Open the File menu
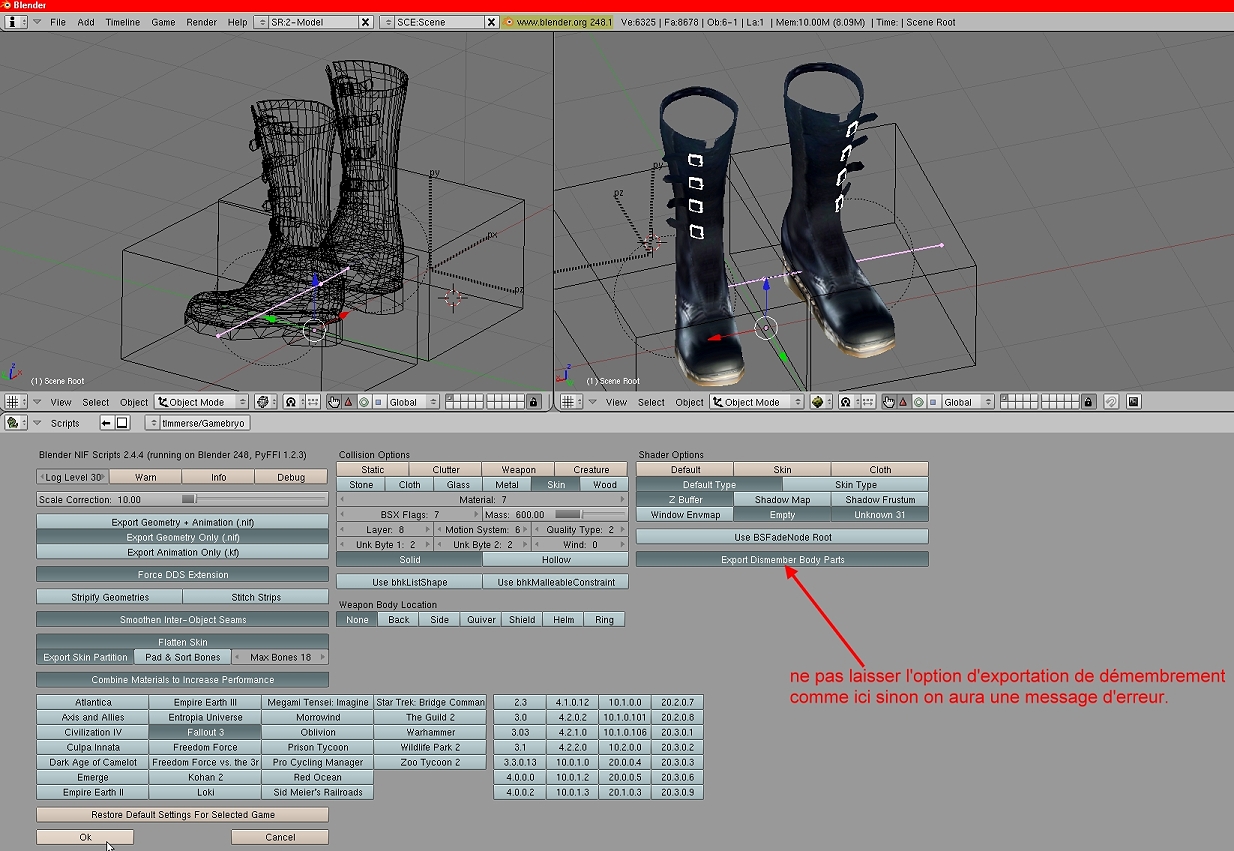Viewport: 1234px width, 851px height. (58, 22)
